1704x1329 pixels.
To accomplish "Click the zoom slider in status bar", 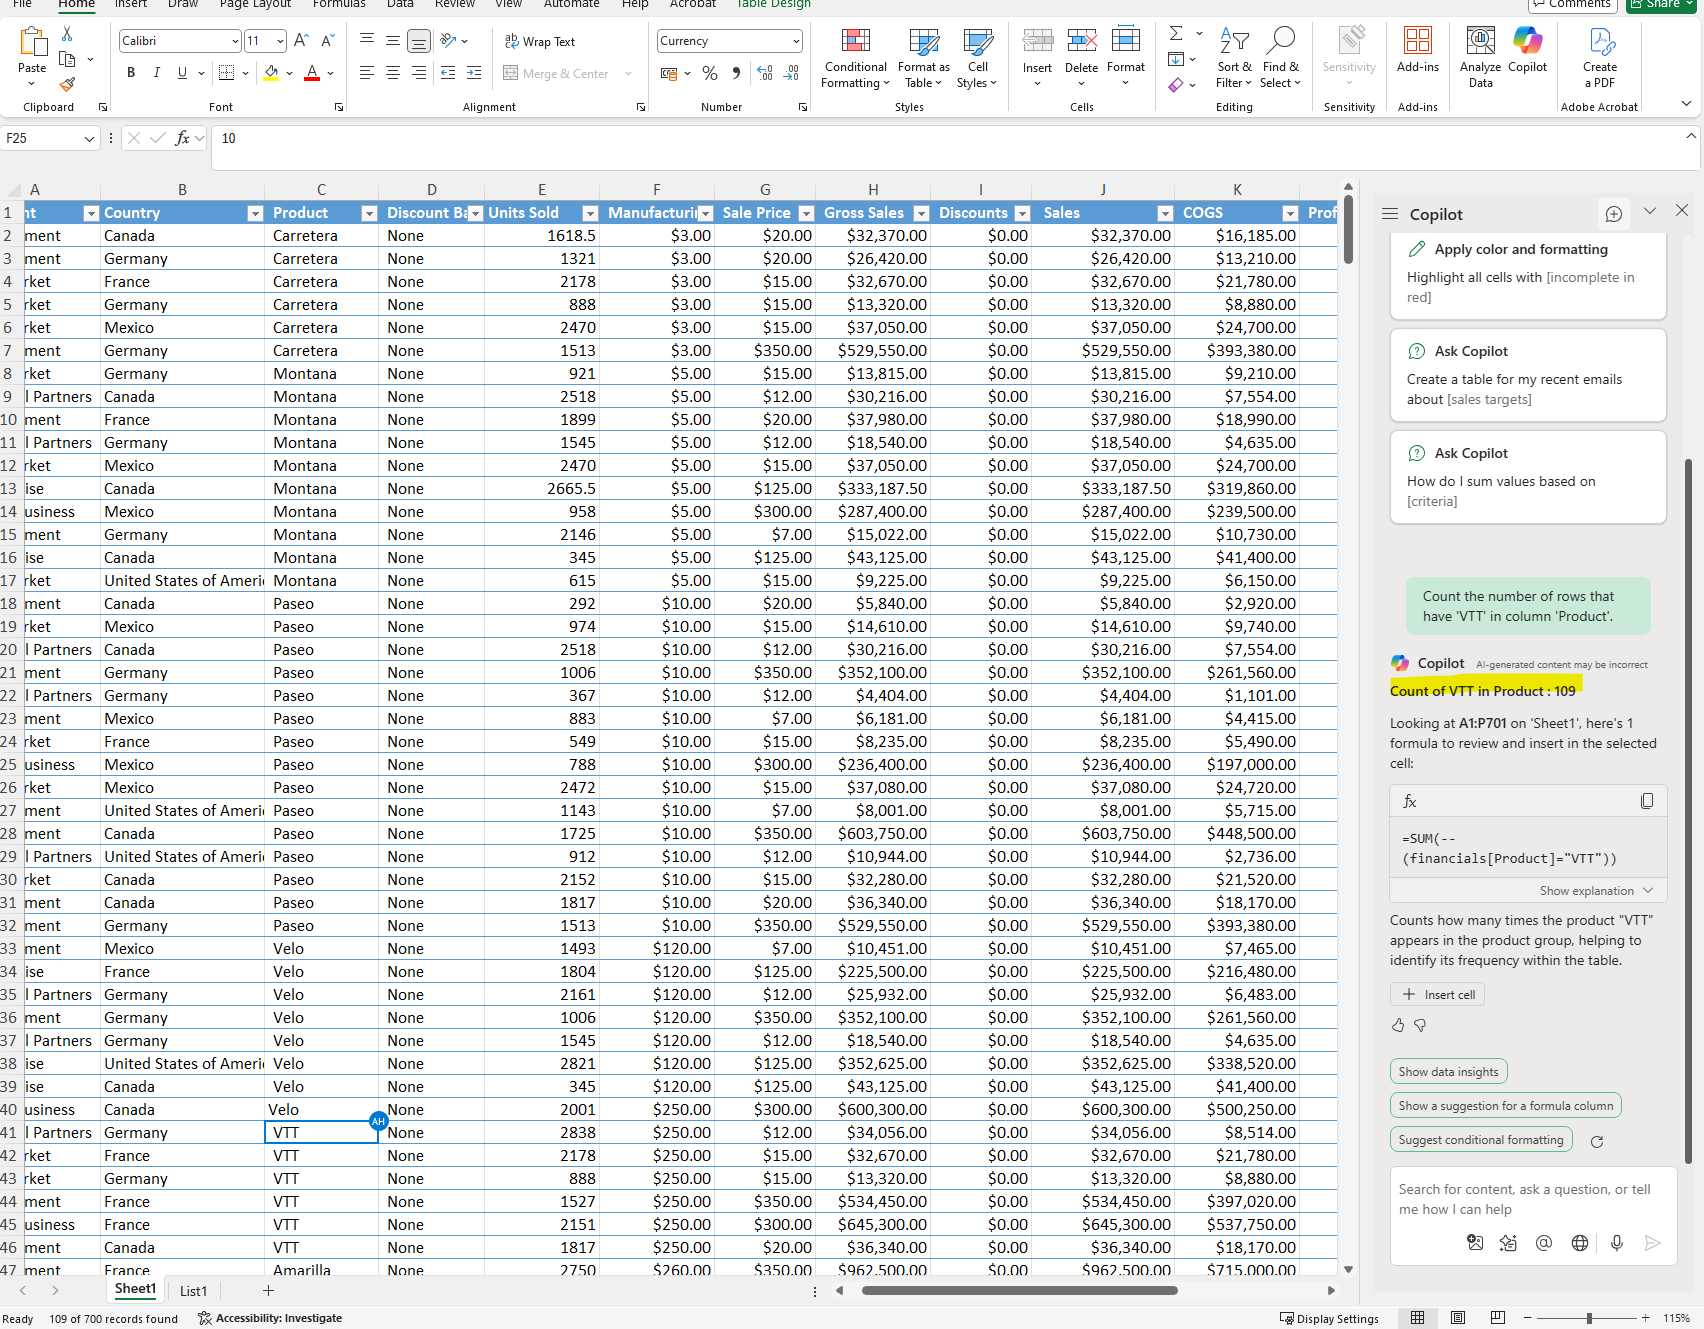I will 1589,1318.
